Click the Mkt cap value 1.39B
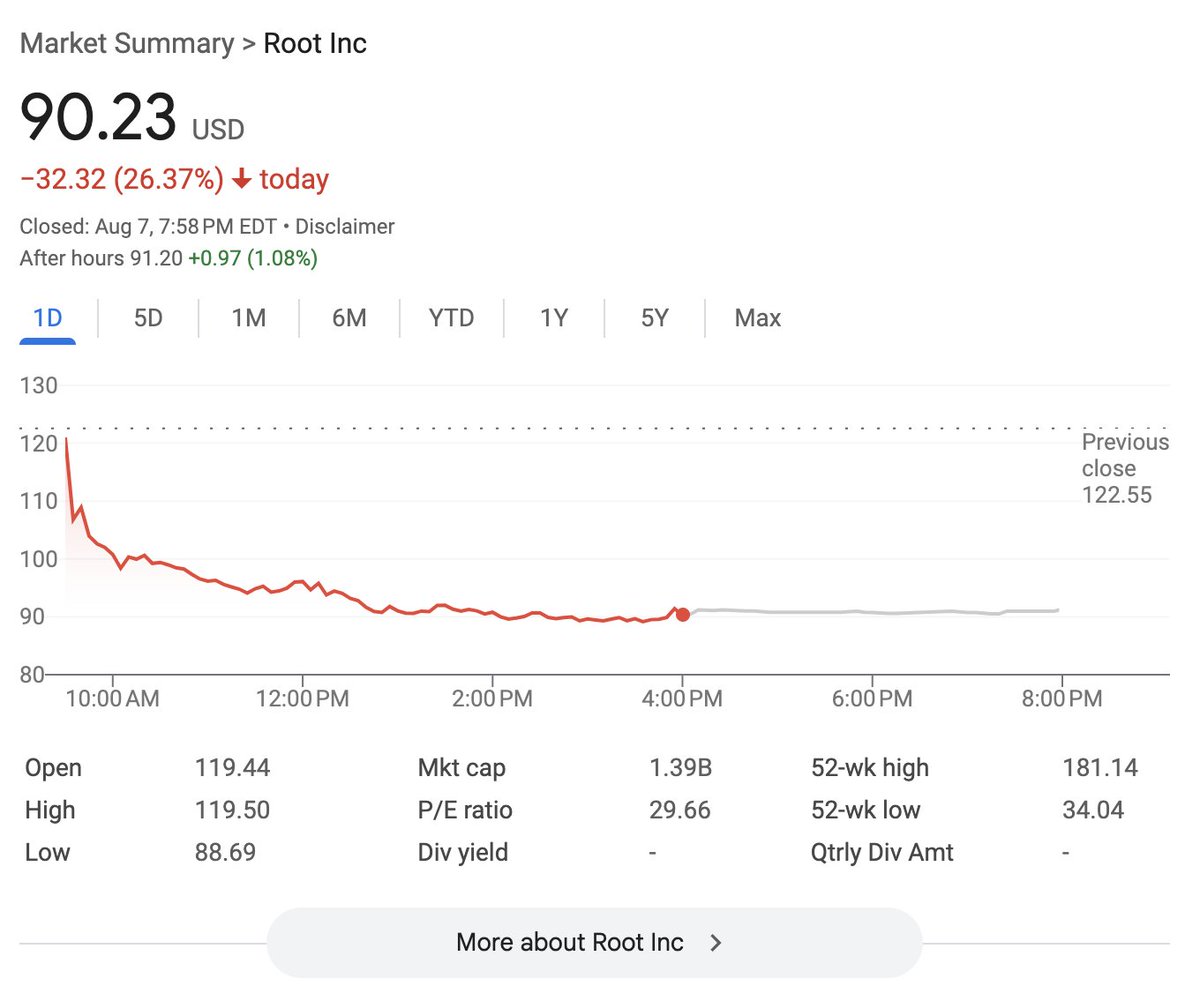The height and width of the screenshot is (986, 1200). click(680, 768)
